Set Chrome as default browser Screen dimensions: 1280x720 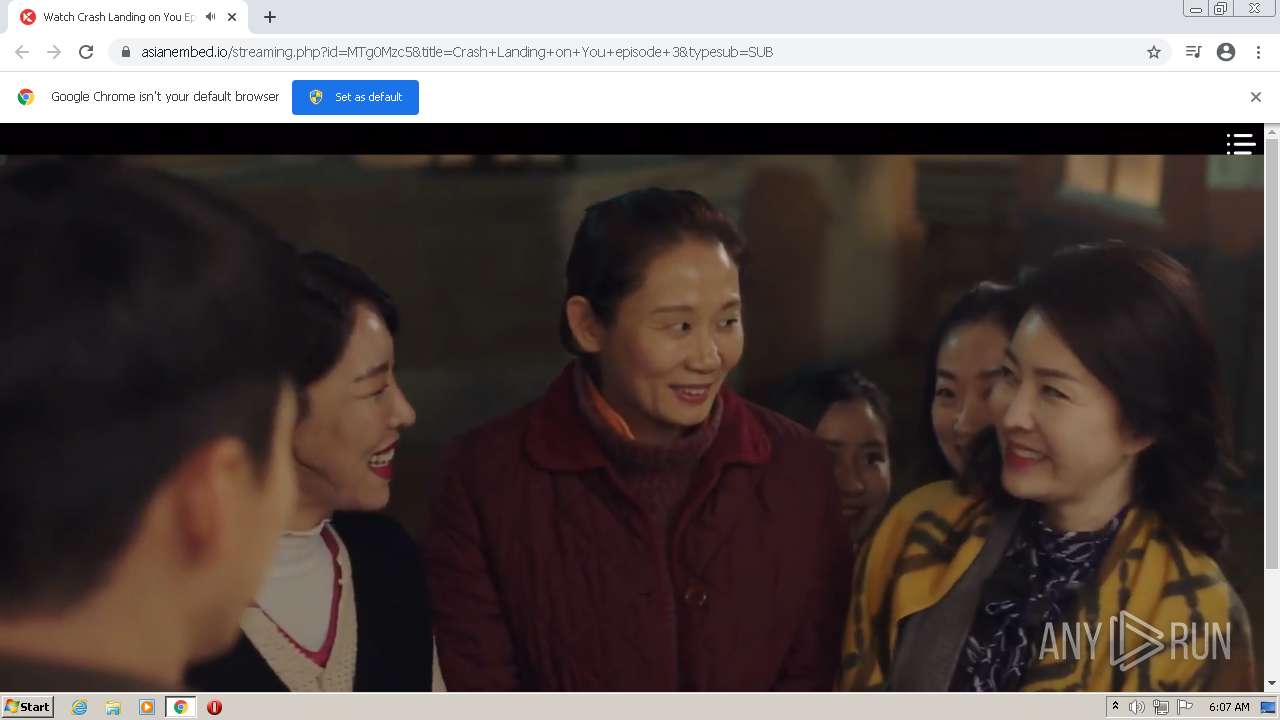[355, 97]
